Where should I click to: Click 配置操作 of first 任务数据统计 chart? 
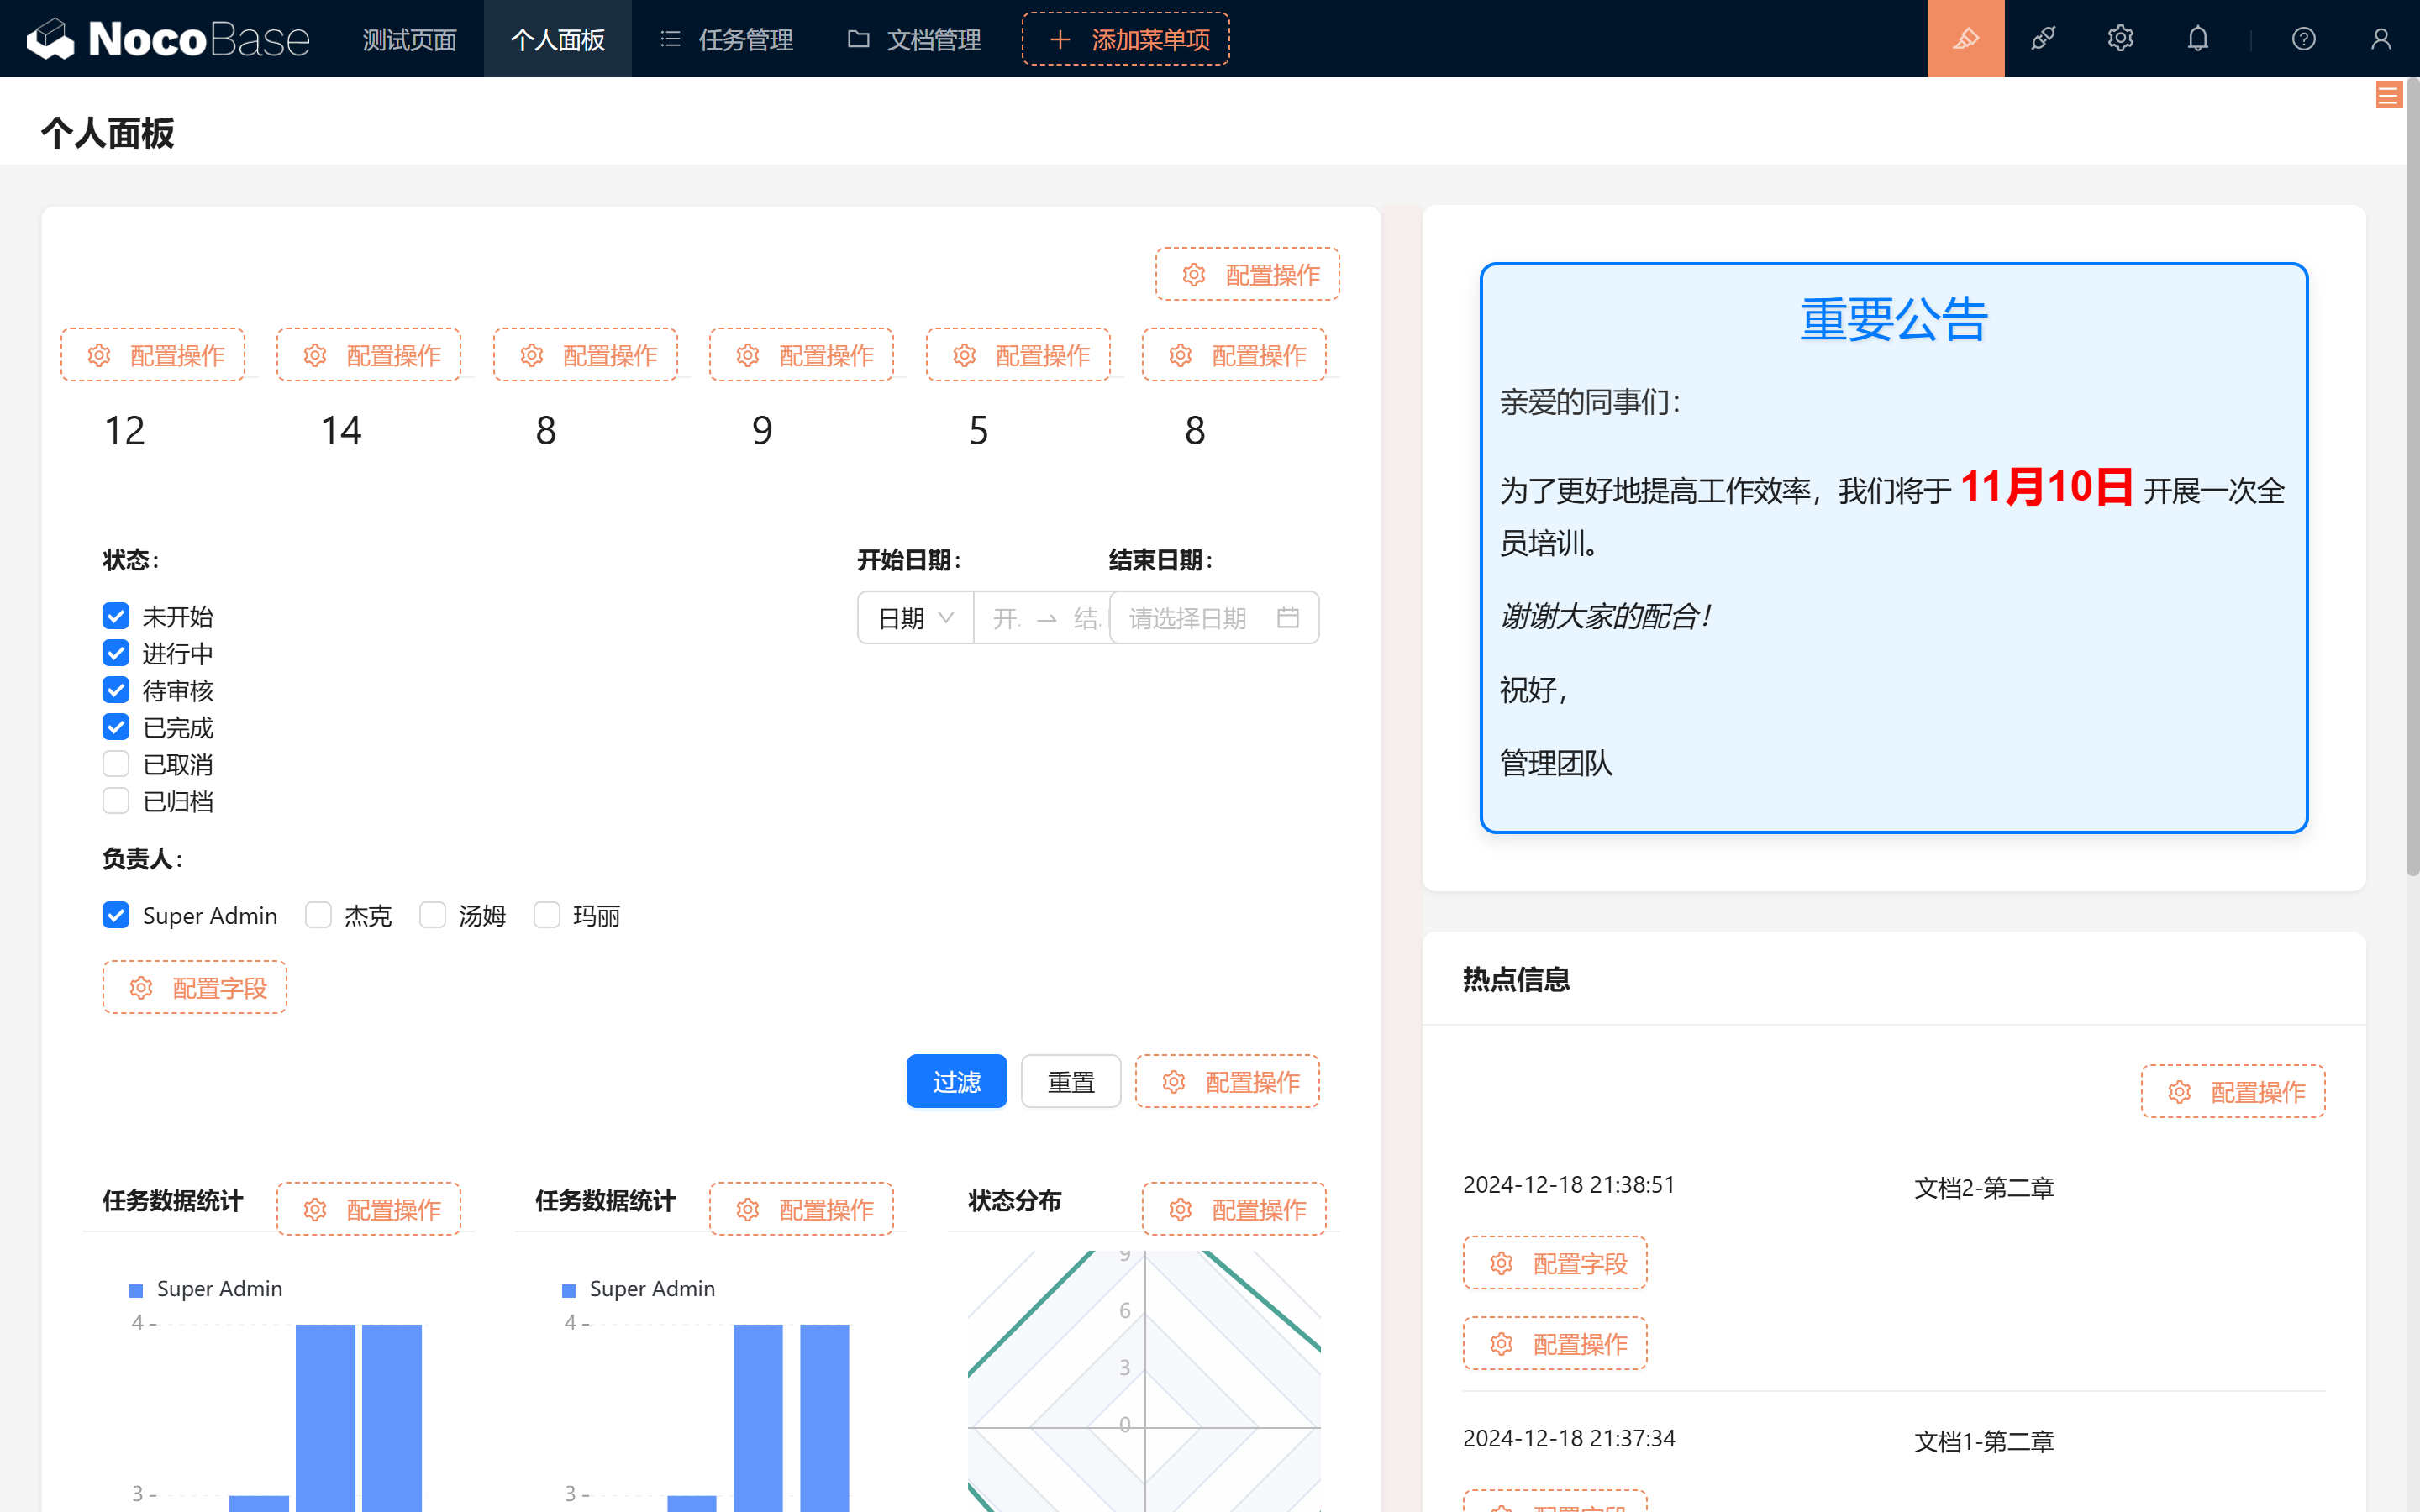point(369,1209)
